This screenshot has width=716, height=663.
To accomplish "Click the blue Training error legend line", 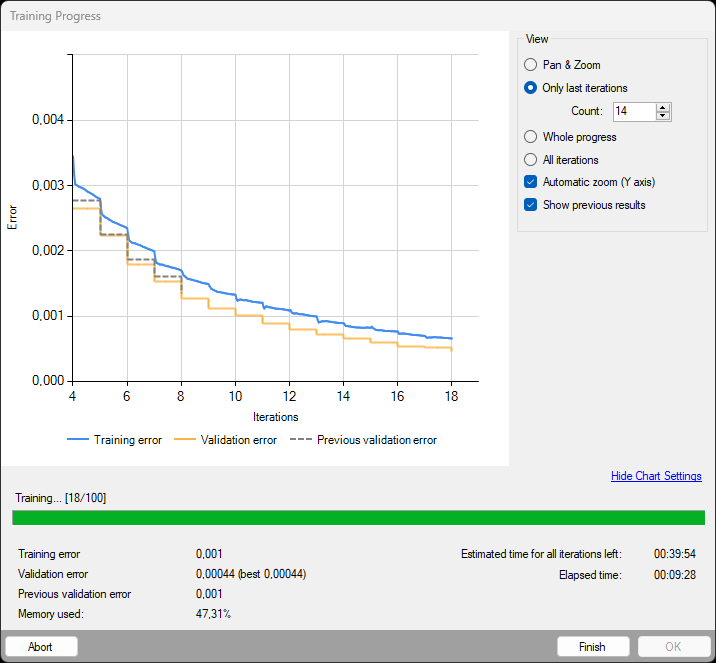I will coord(78,439).
